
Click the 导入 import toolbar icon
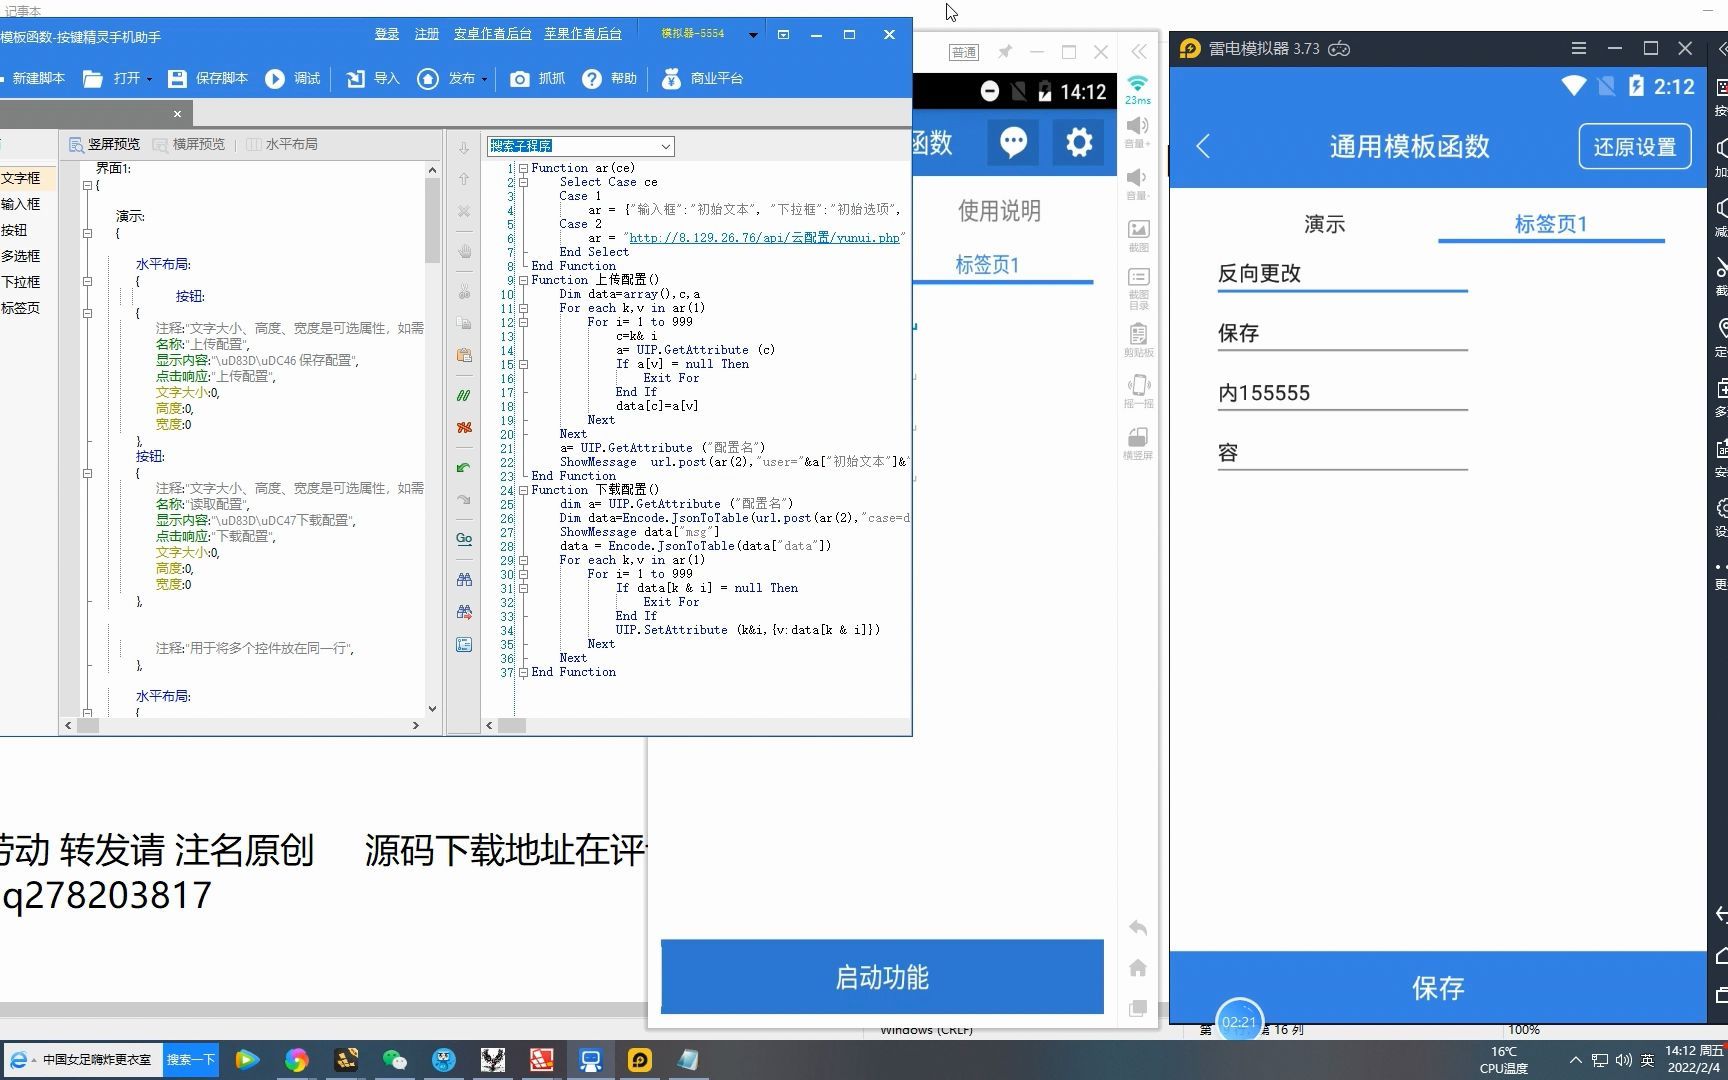(x=355, y=78)
